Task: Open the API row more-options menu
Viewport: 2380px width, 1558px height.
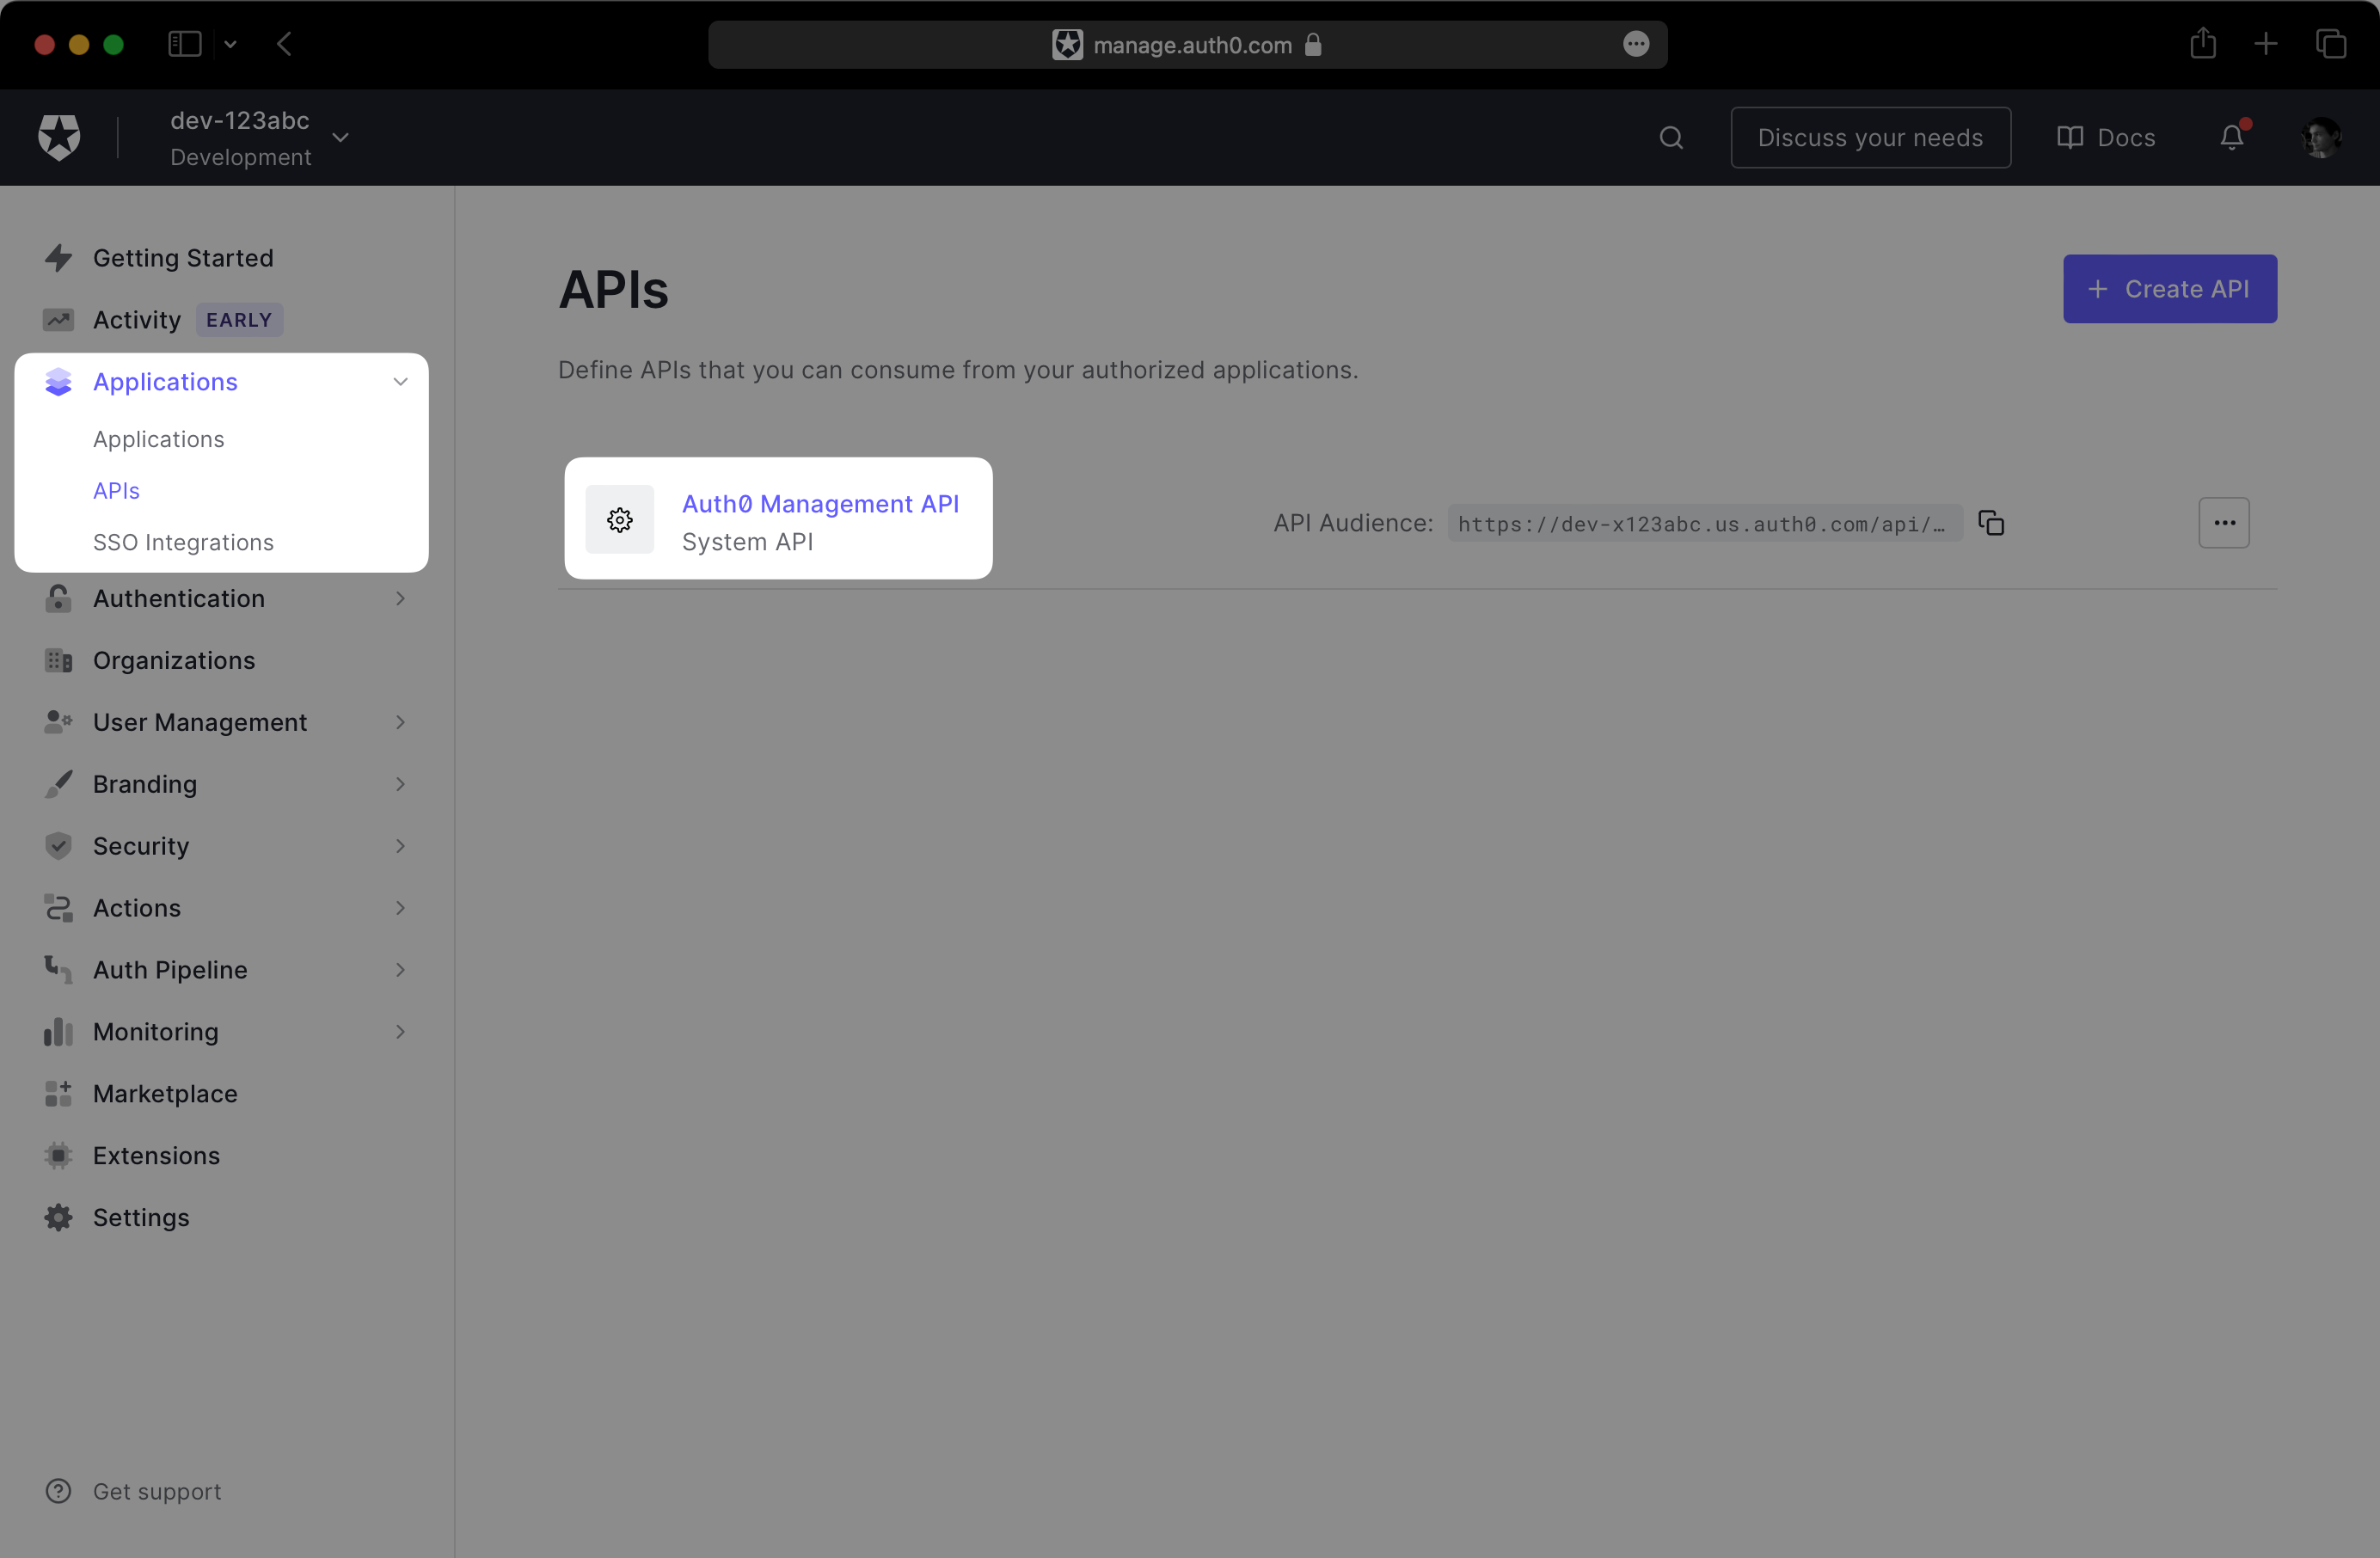Action: pos(2223,523)
